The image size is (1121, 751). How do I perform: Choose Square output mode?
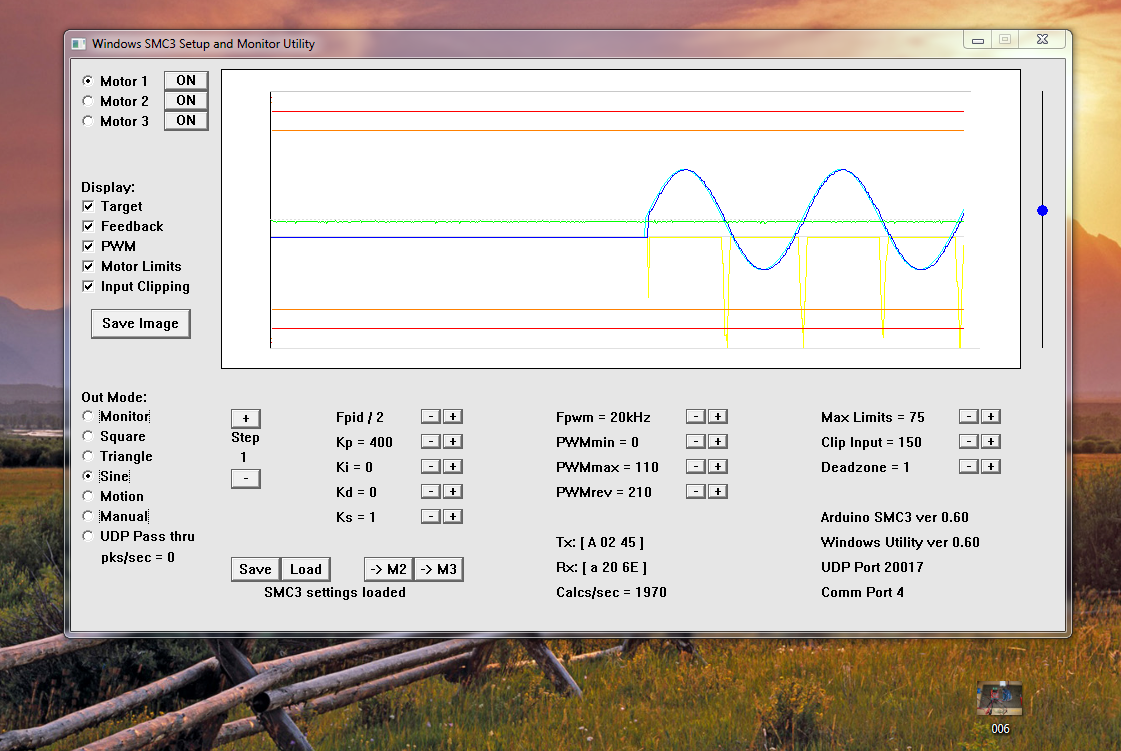(x=88, y=437)
